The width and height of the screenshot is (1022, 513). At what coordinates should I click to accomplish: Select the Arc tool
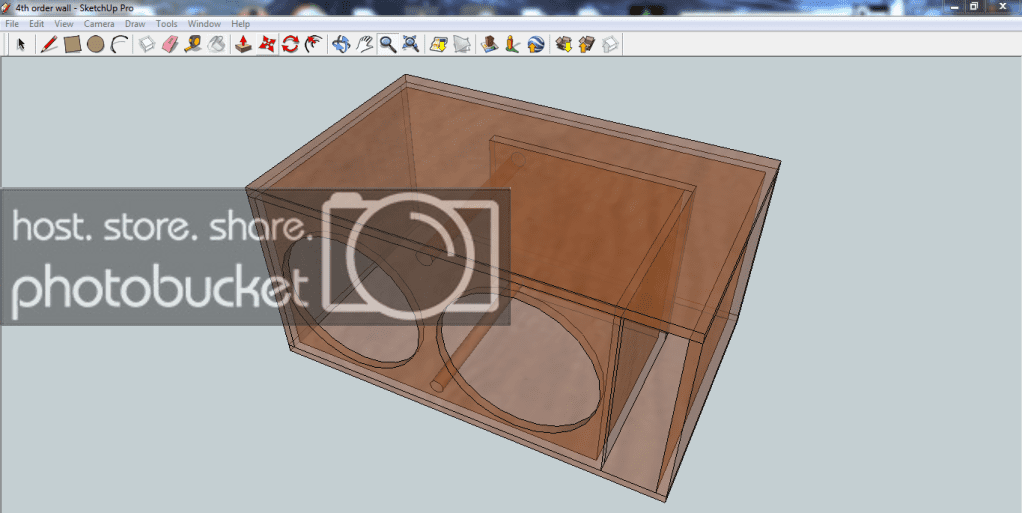click(x=119, y=44)
